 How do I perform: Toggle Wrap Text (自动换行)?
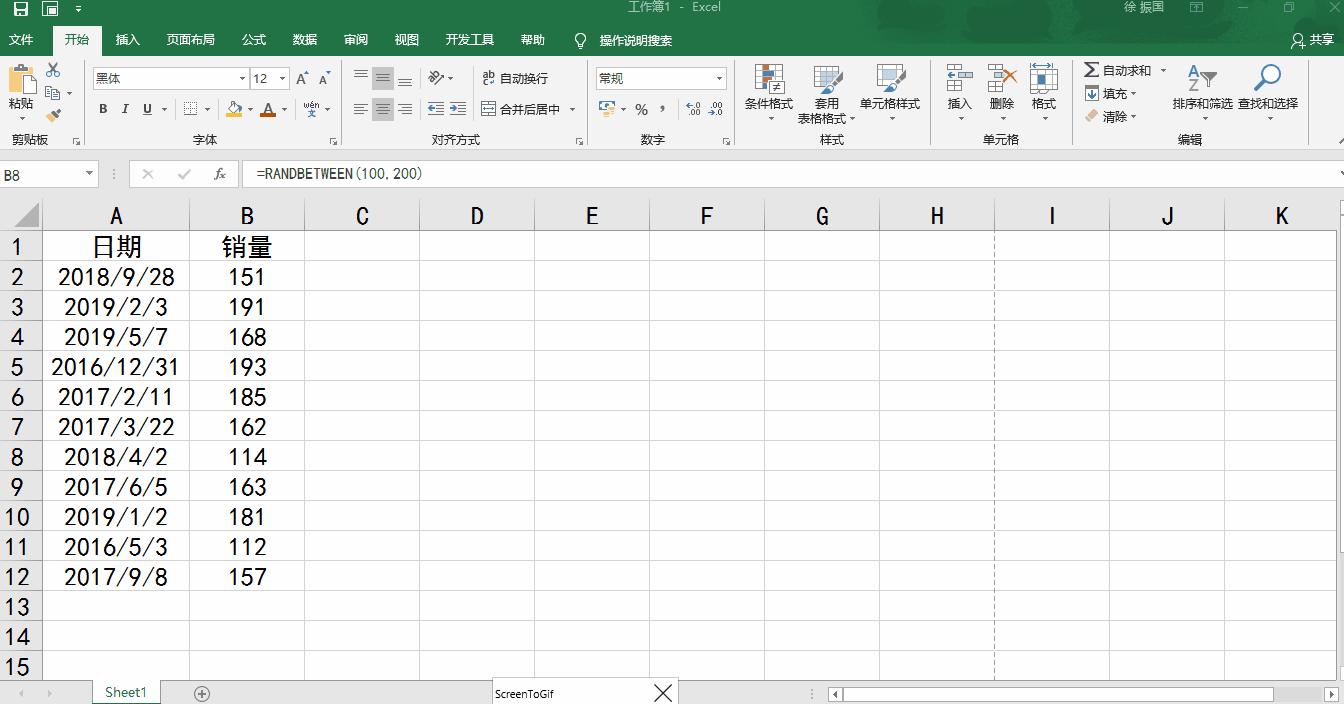pyautogui.click(x=515, y=78)
